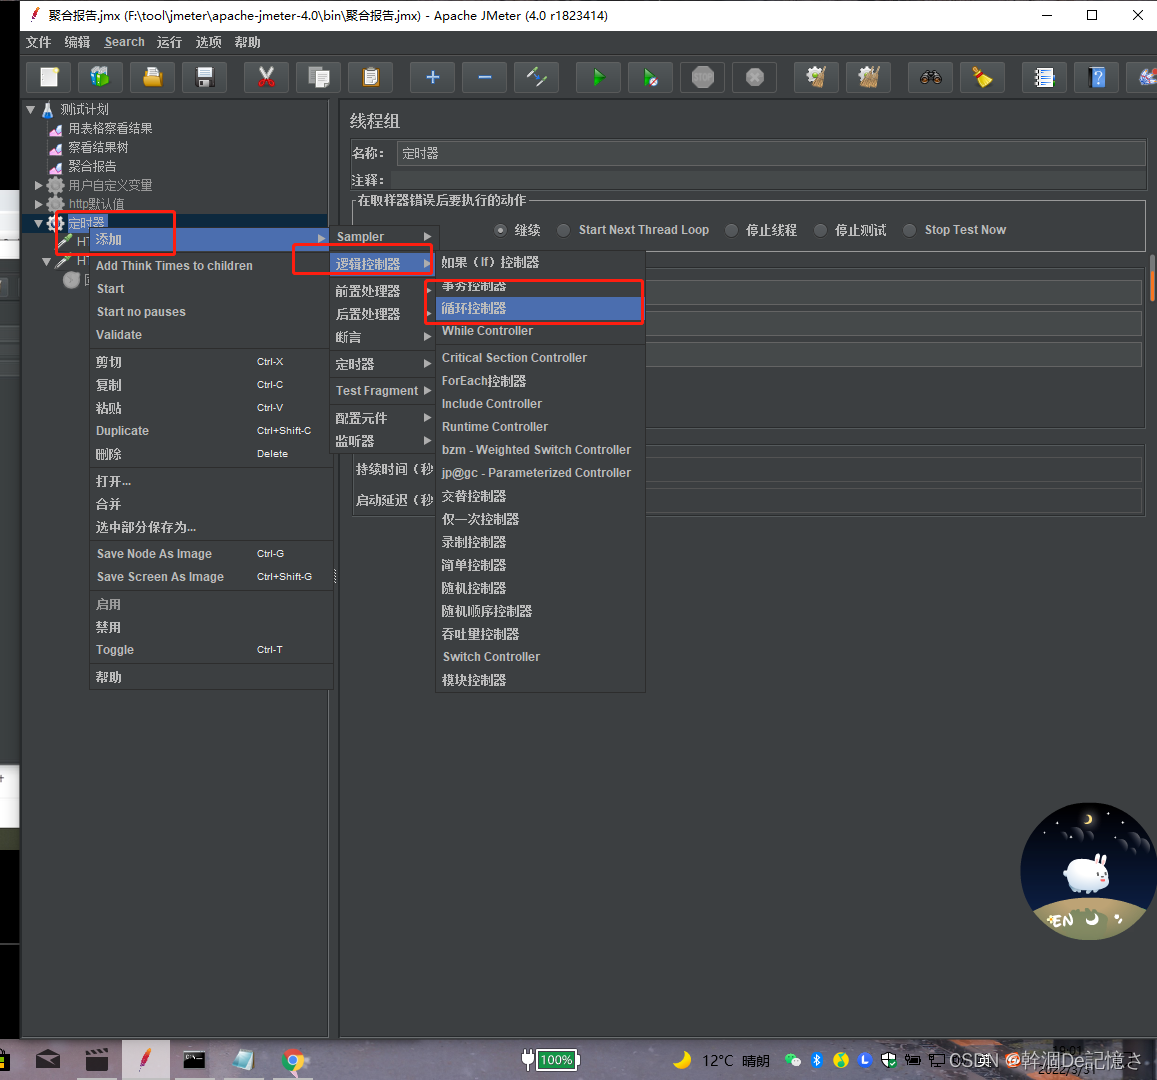
Task: Open the Function helper list icon
Action: click(1044, 77)
